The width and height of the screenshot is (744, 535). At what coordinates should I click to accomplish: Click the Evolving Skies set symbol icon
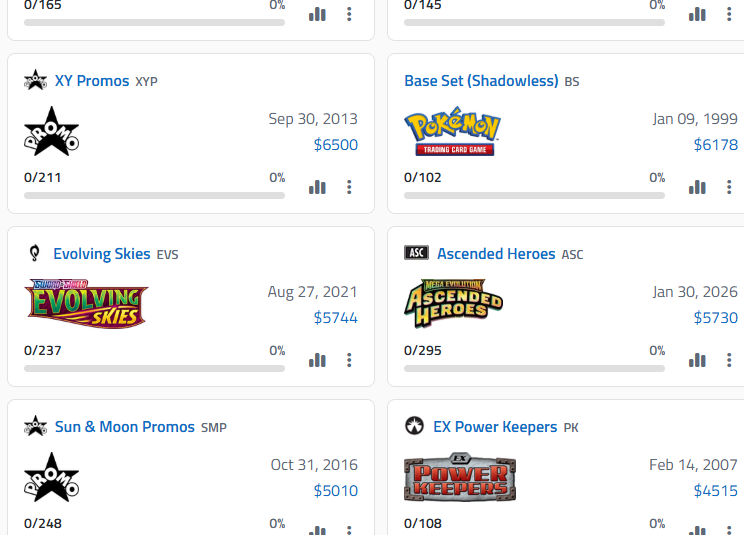tap(35, 254)
